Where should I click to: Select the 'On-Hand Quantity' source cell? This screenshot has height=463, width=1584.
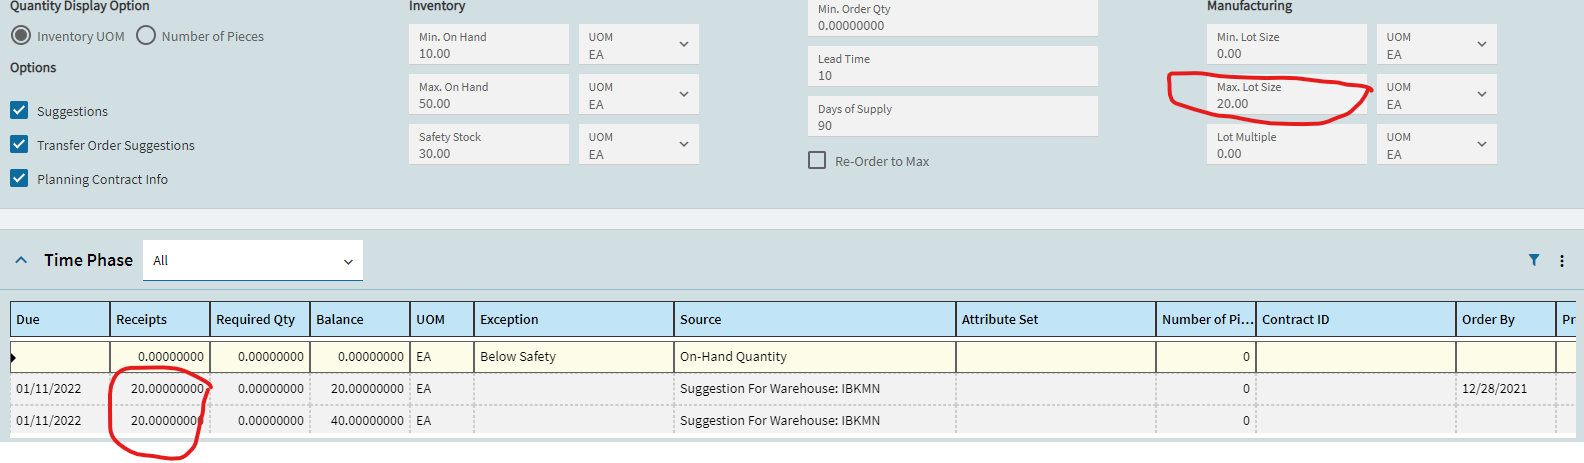pos(815,356)
